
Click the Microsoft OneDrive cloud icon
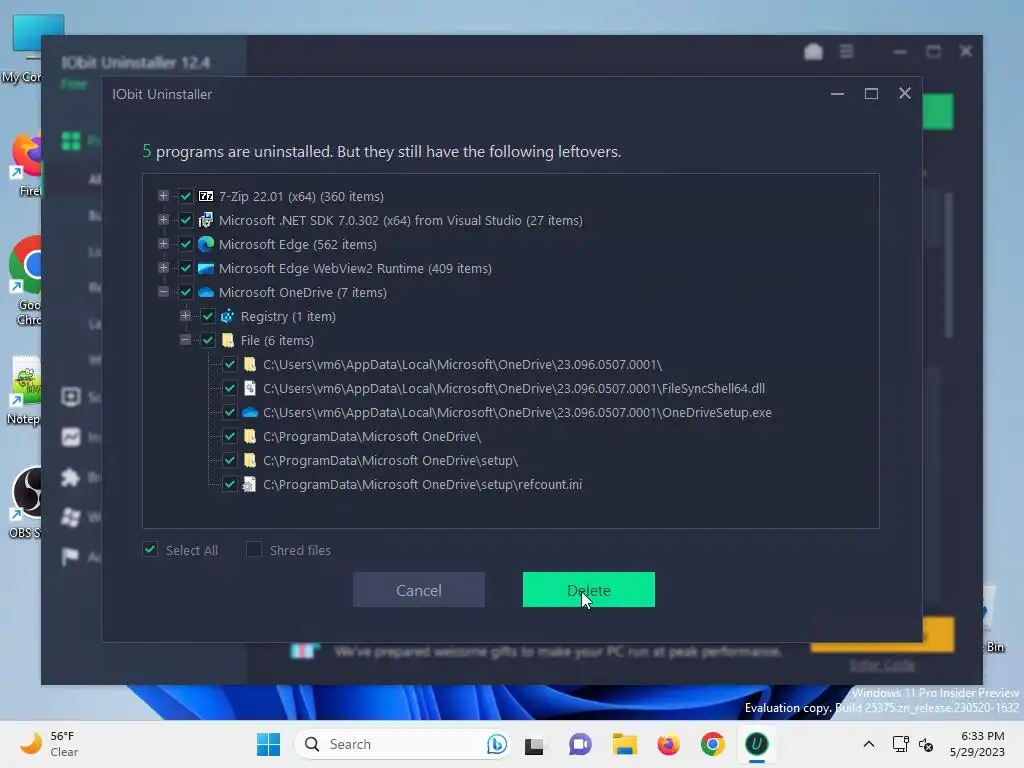[206, 293]
